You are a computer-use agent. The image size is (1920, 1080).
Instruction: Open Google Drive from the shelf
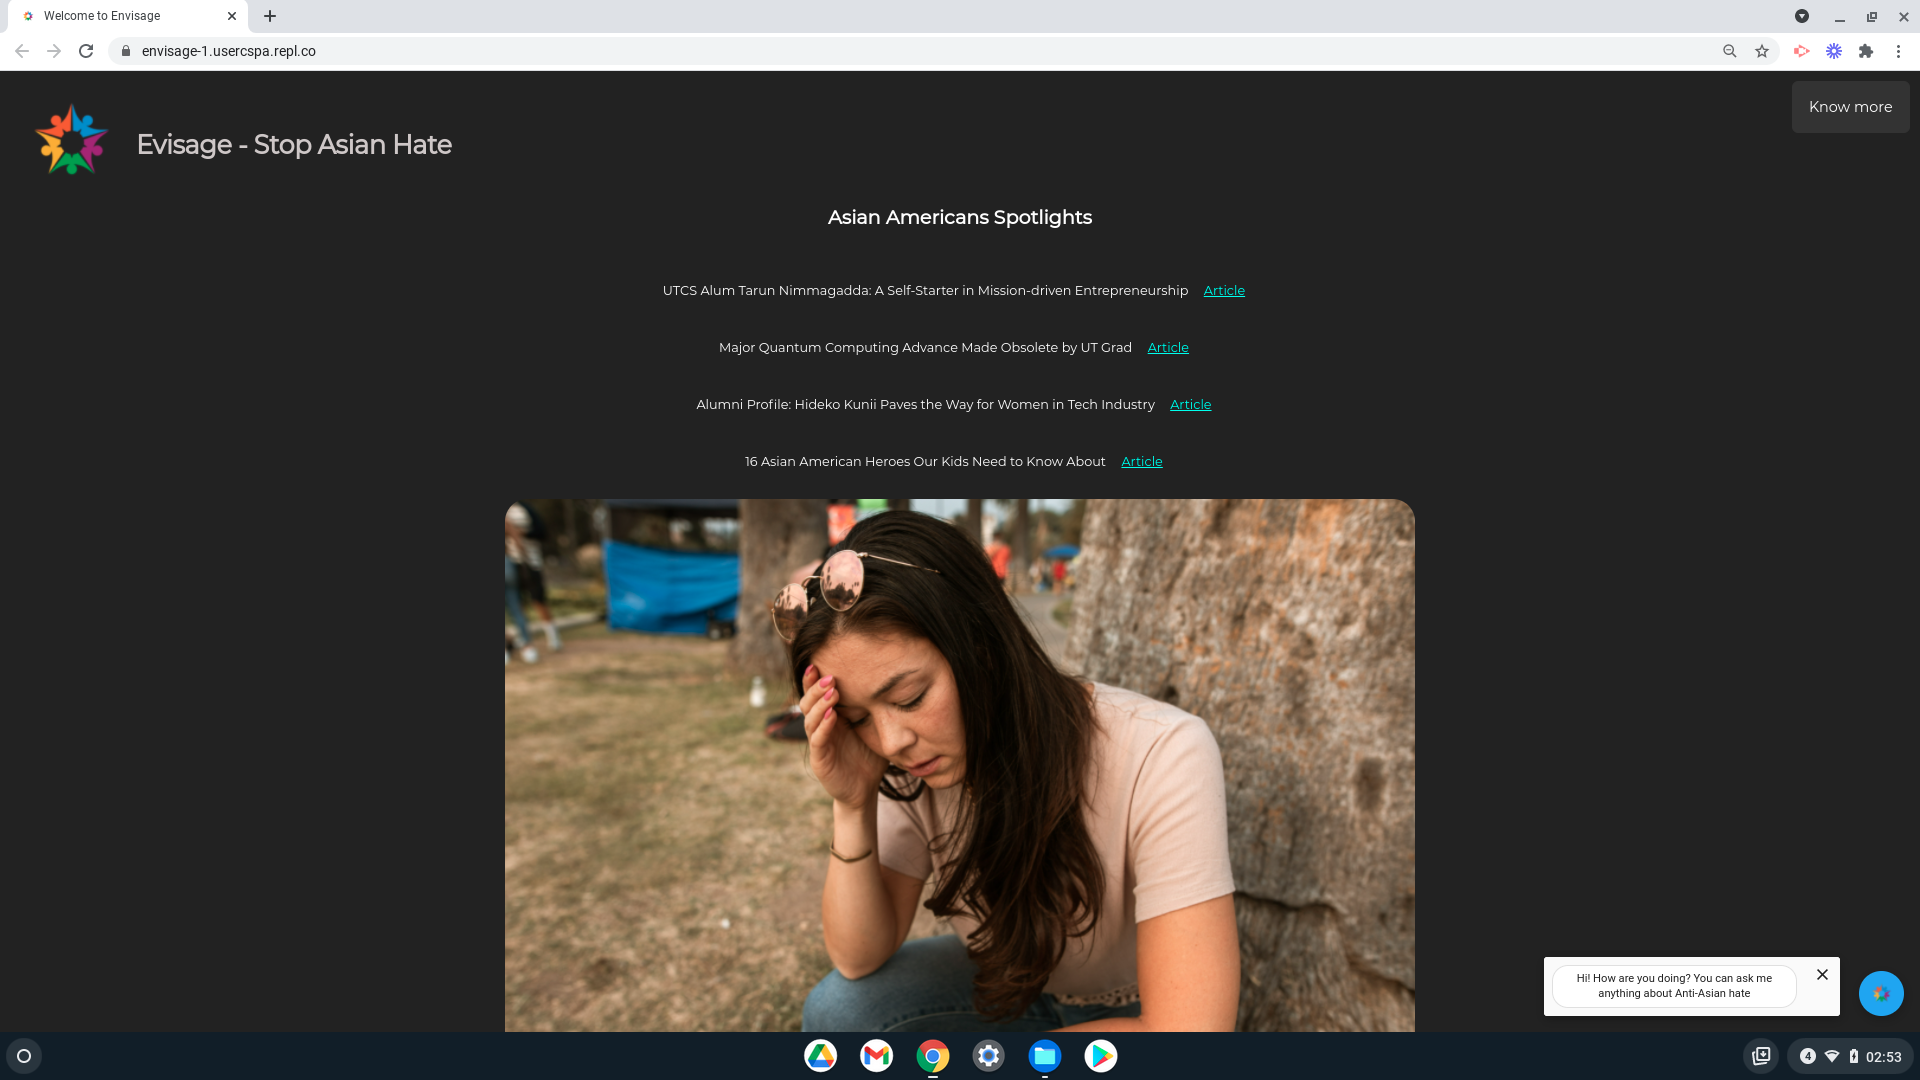click(x=820, y=1056)
